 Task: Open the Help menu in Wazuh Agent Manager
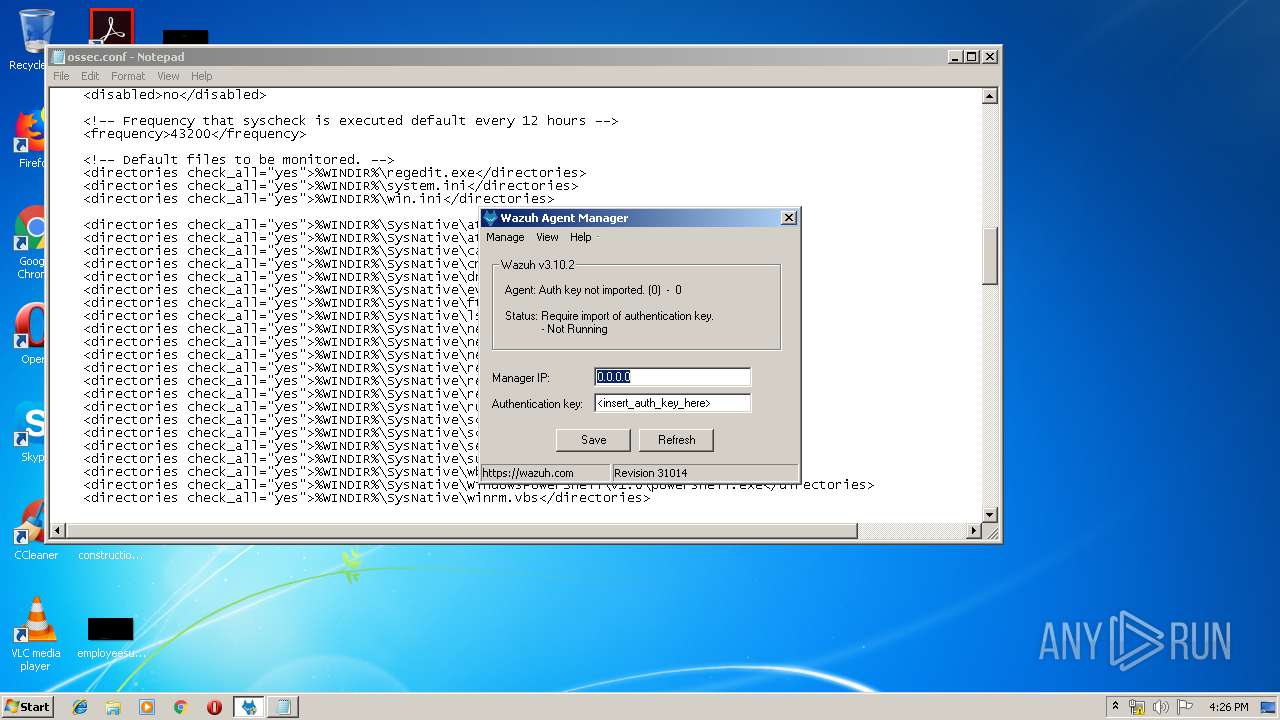tap(581, 237)
